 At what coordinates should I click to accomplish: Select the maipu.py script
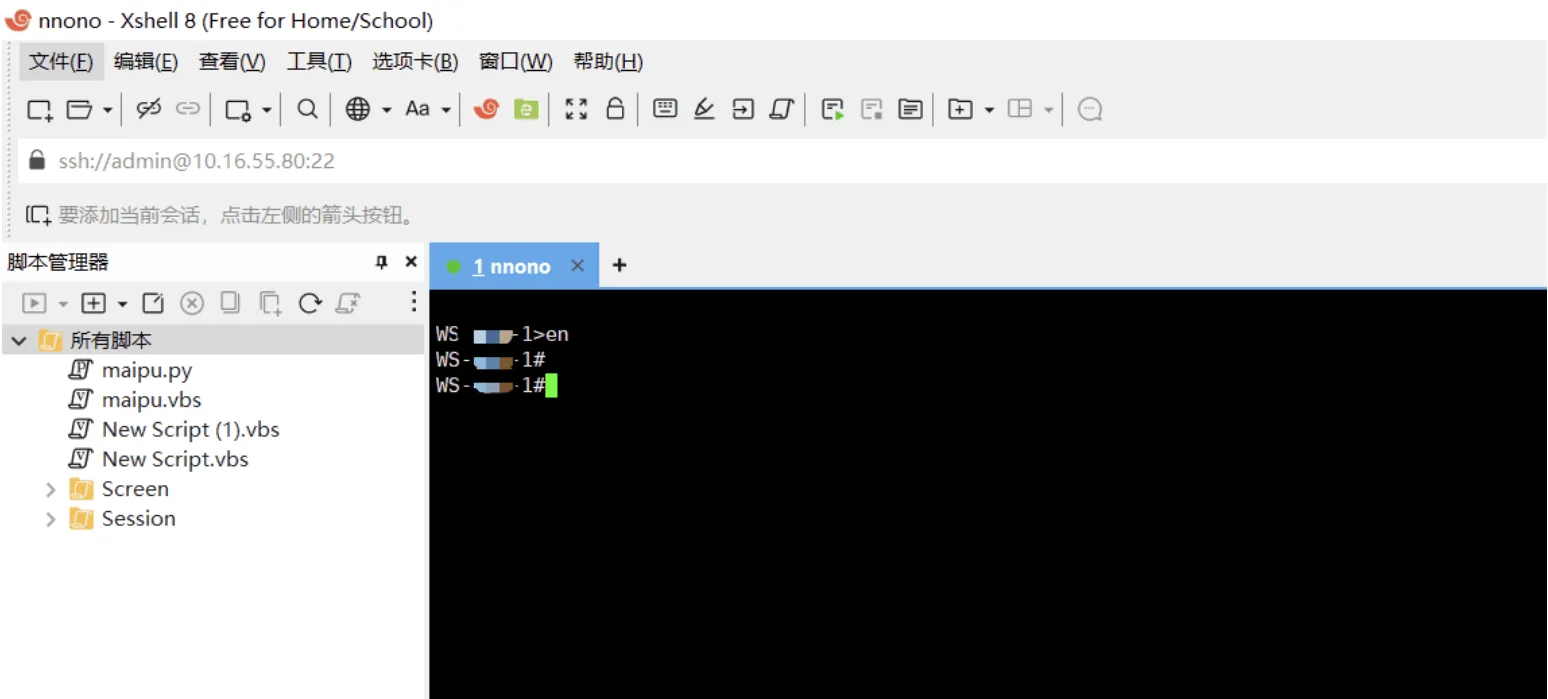point(147,369)
